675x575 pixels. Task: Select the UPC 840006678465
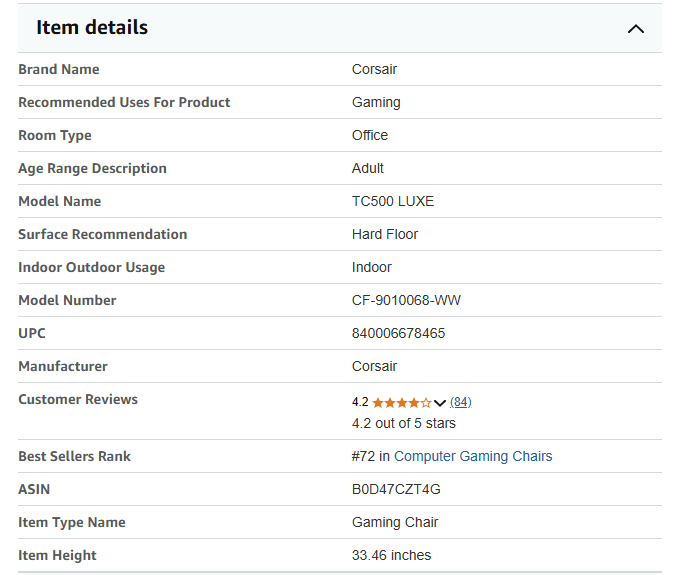tap(399, 334)
